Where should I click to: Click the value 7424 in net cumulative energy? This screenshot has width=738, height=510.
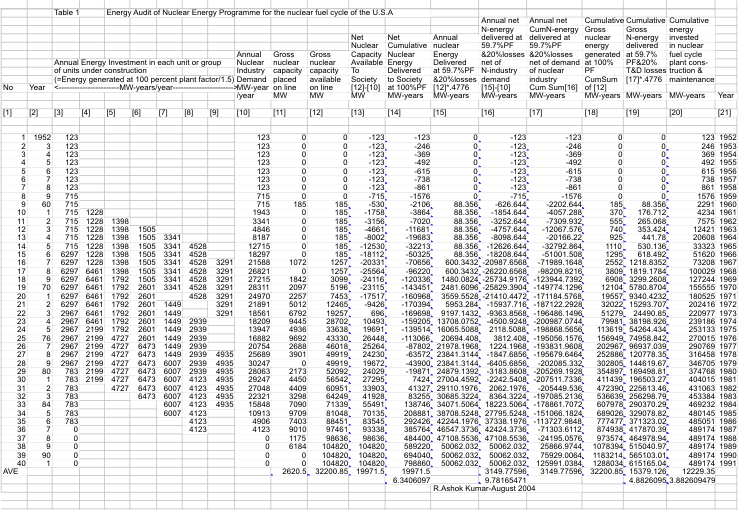point(421,380)
